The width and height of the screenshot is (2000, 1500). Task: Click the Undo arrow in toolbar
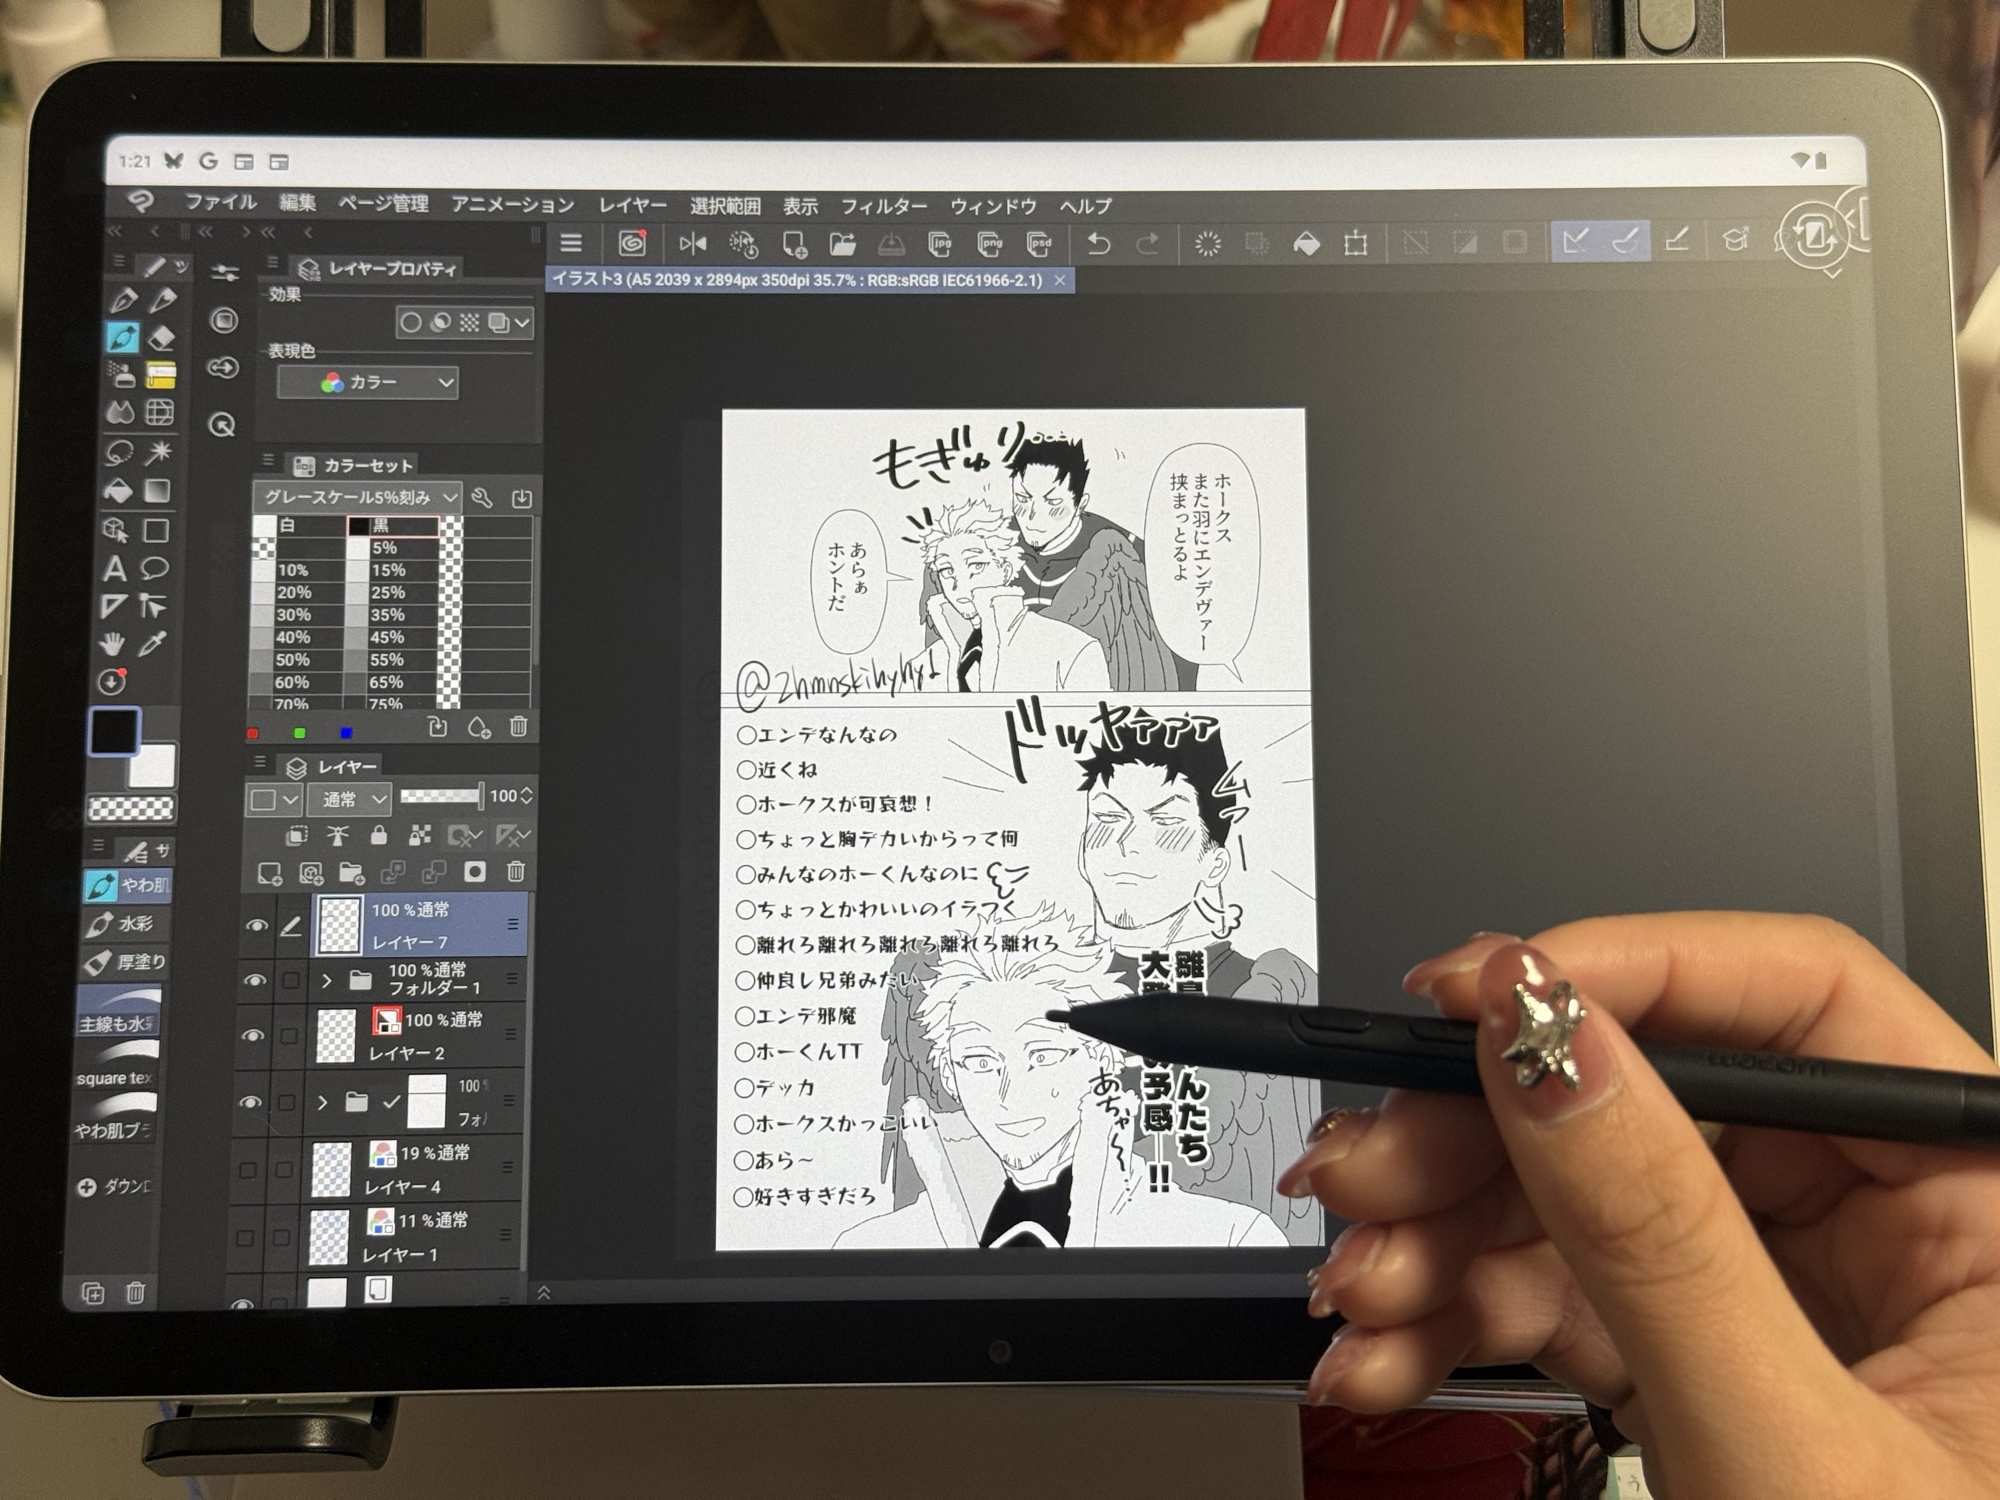pyautogui.click(x=1098, y=243)
